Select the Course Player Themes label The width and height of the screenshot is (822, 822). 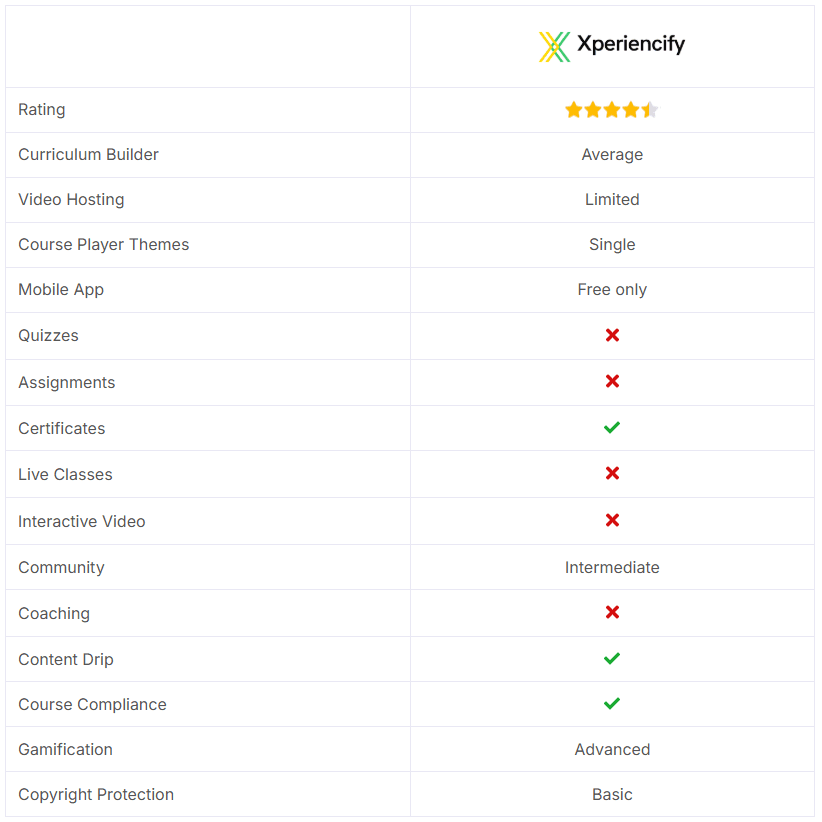point(103,245)
